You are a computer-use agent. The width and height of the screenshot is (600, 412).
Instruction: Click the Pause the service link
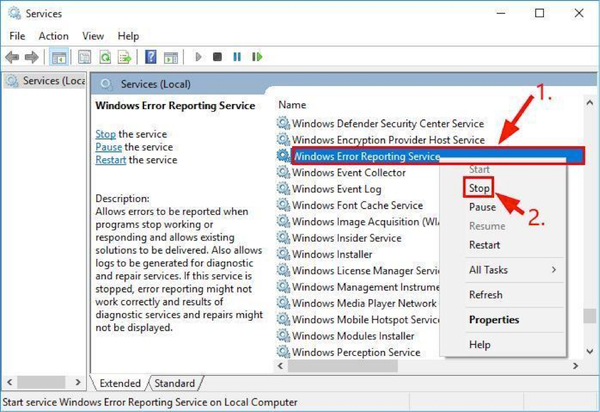[109, 147]
